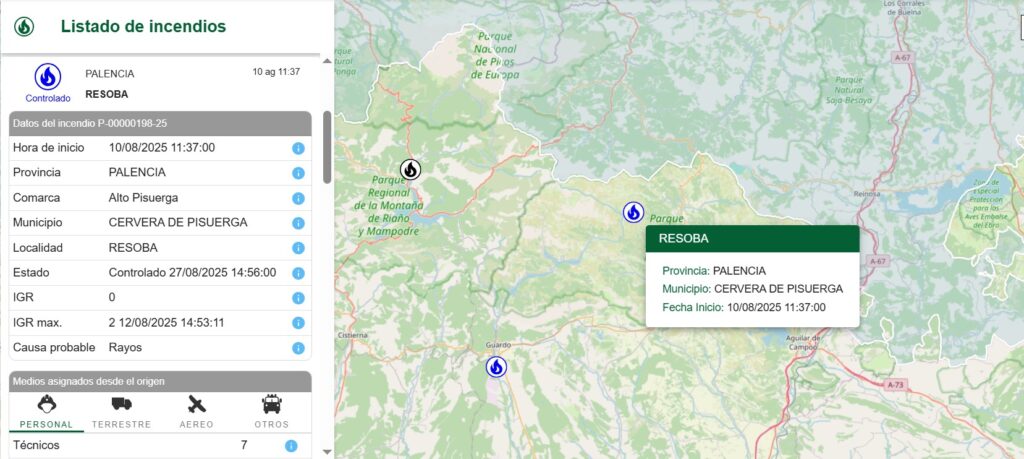Click info icon next to Causa probable

pos(298,348)
